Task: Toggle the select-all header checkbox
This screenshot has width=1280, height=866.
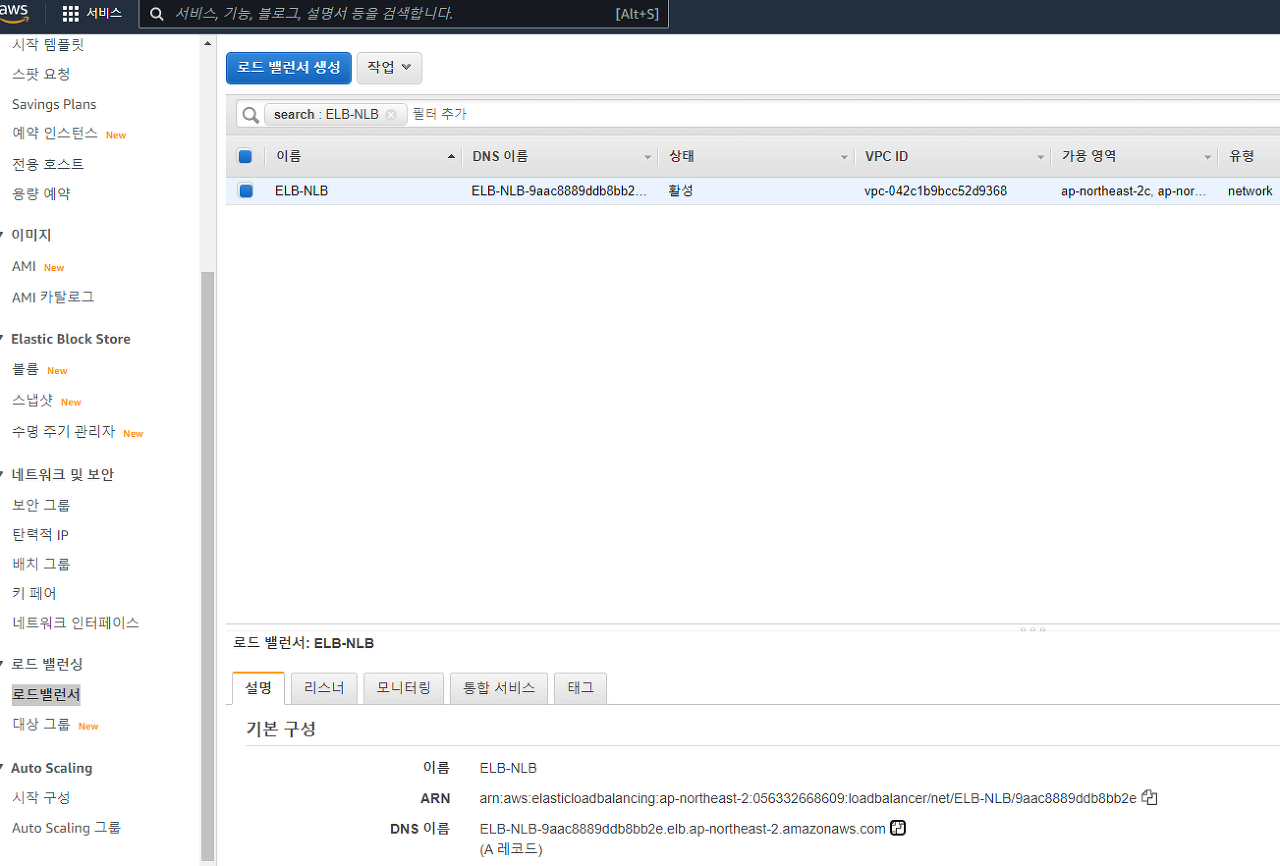Action: pos(245,157)
